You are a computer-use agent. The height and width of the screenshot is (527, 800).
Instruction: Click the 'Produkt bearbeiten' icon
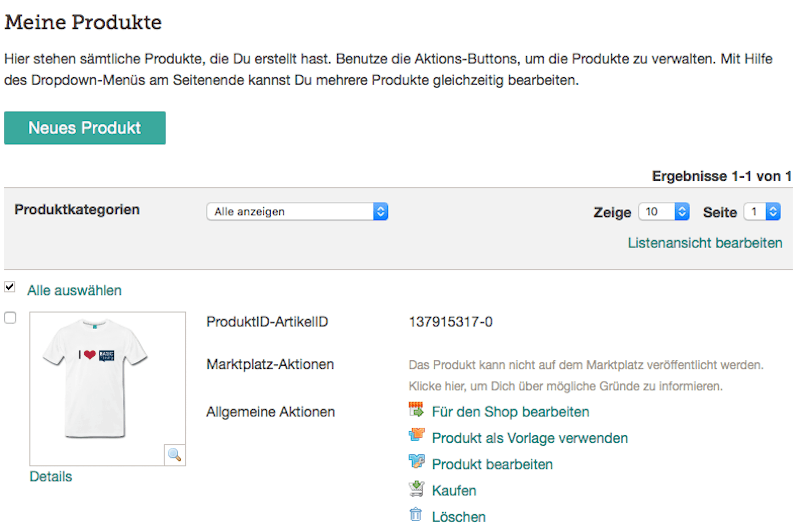pos(417,463)
